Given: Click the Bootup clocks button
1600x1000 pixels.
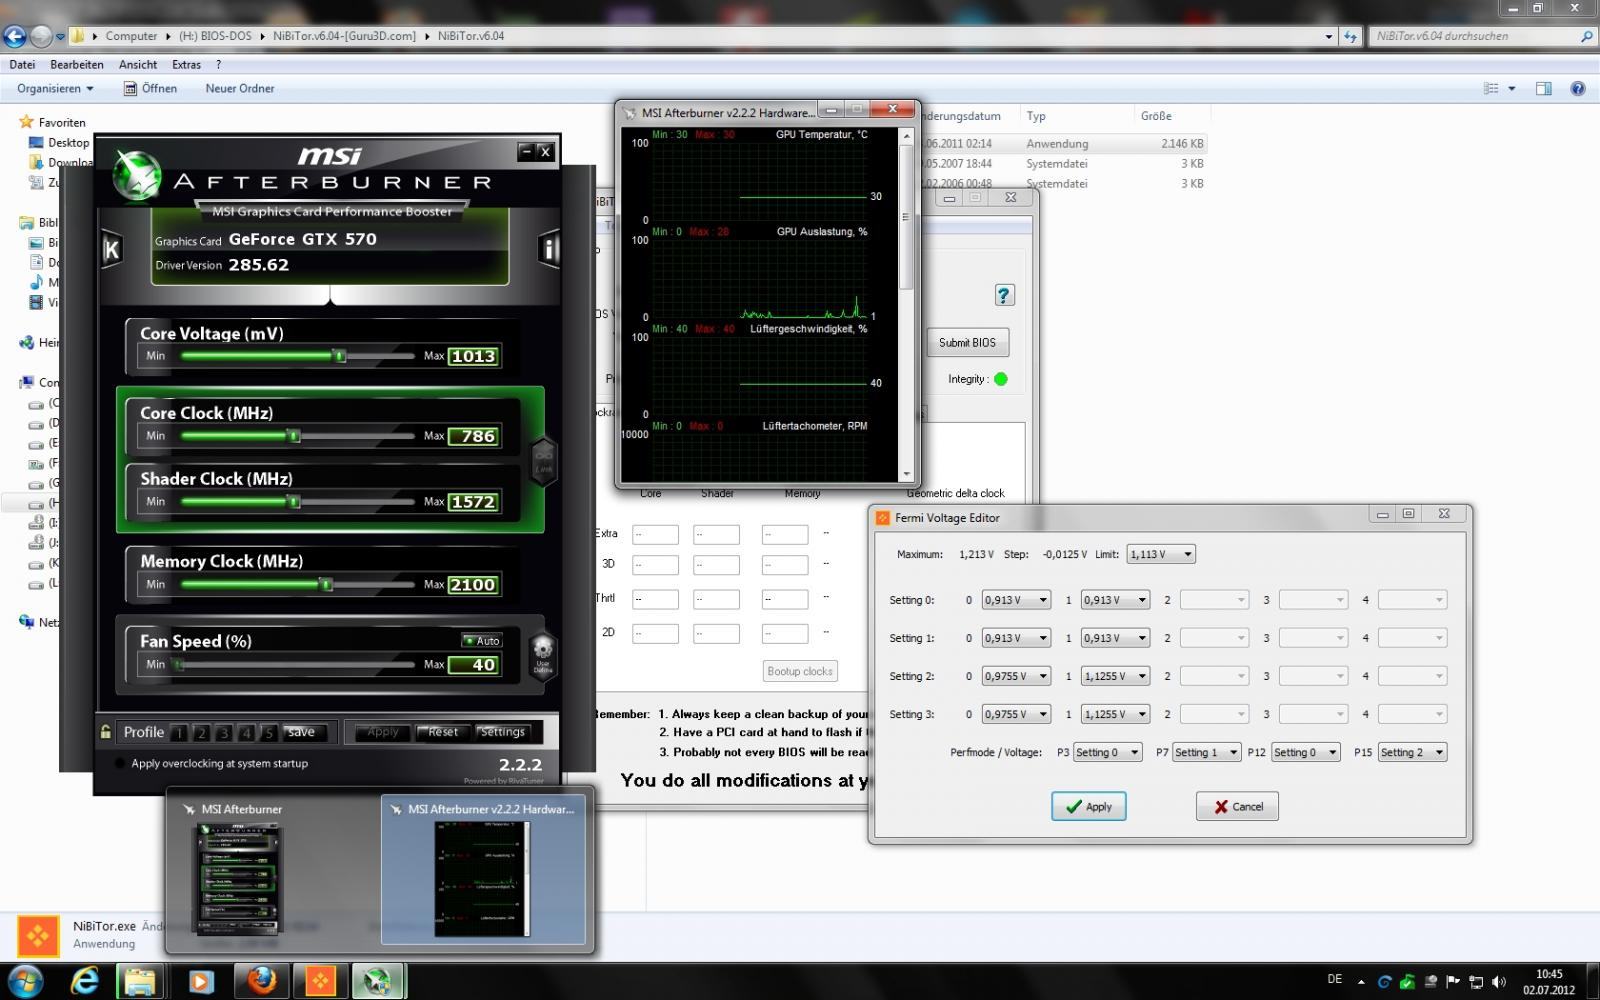Looking at the screenshot, I should tap(800, 671).
